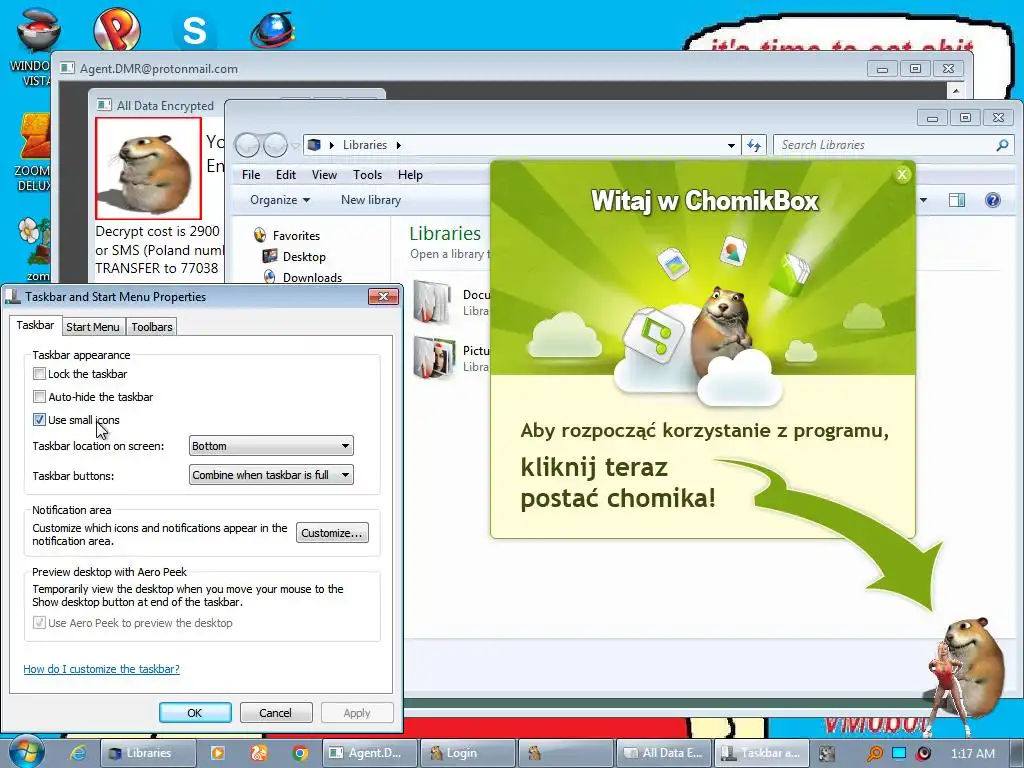This screenshot has height=768, width=1024.
Task: Switch to the Taskbar tab
Action: pyautogui.click(x=35, y=325)
